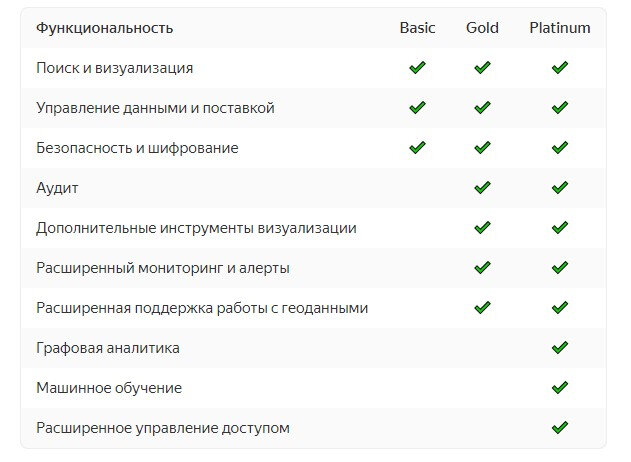This screenshot has width=631, height=462.
Task: Click the Basic checkmark for Поиск и визуализация
Action: point(417,68)
